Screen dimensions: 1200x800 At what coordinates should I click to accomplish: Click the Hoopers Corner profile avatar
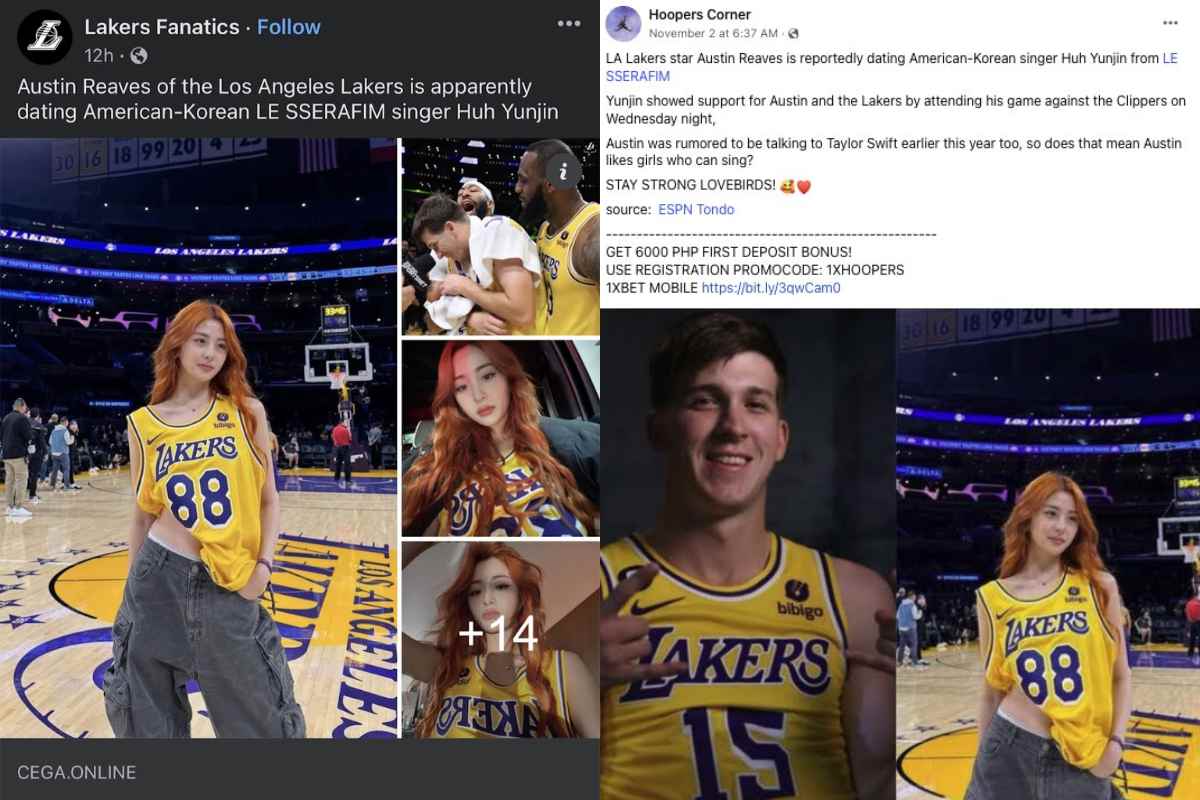[x=623, y=24]
